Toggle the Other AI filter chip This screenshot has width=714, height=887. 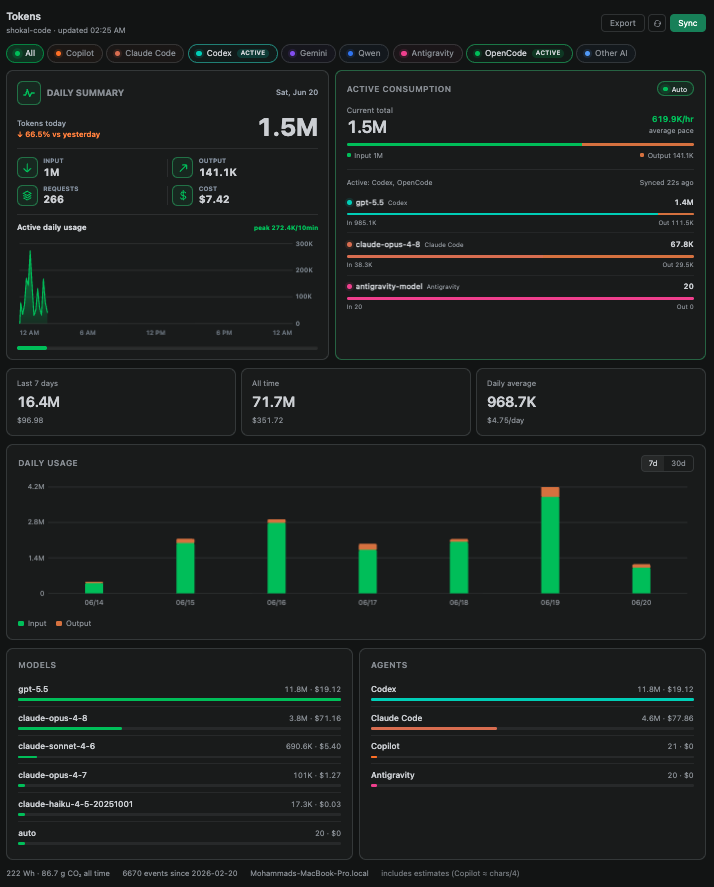606,53
